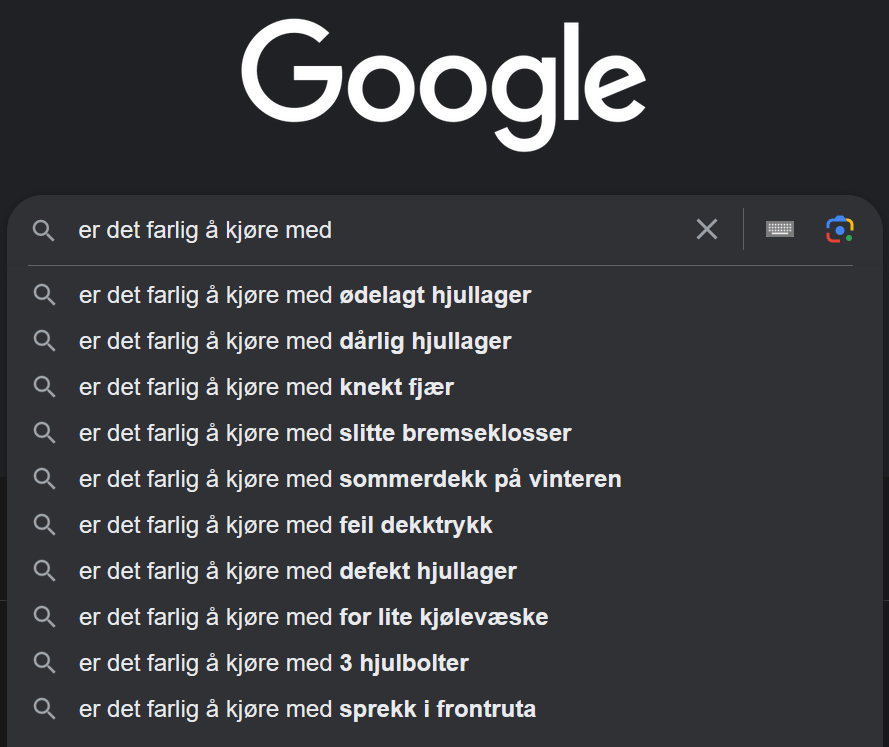The height and width of the screenshot is (747, 889).
Task: Select the "sprekk i frontruta" suggestion
Action: point(307,709)
